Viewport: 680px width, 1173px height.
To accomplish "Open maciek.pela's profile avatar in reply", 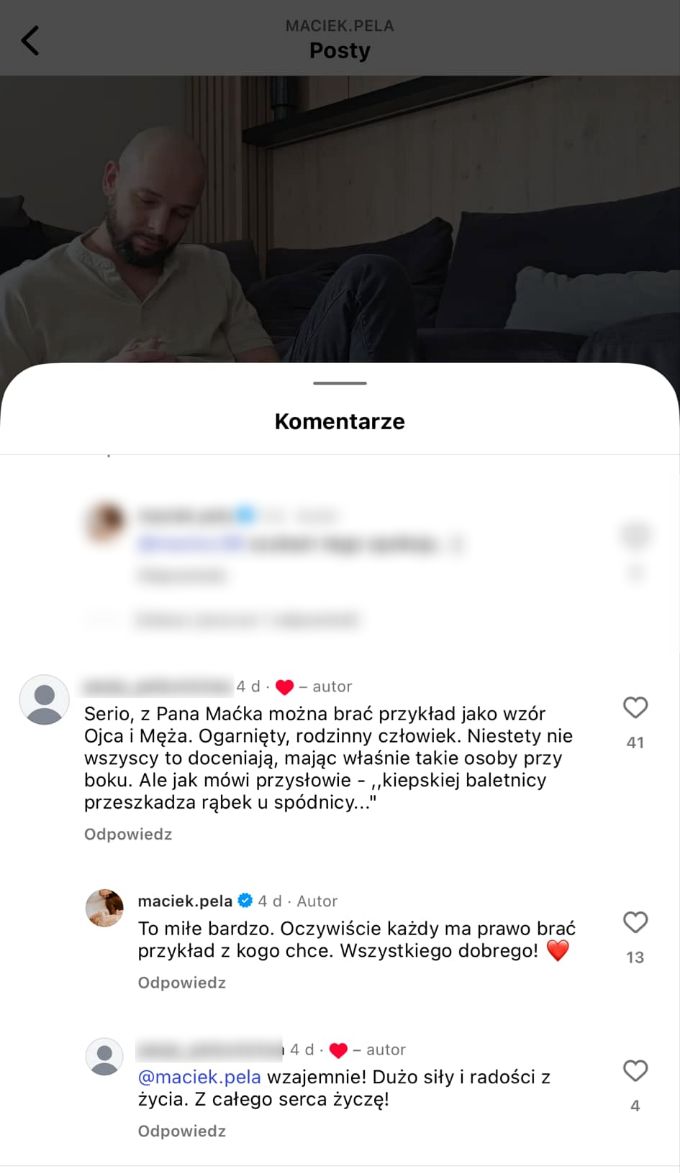I will point(105,908).
